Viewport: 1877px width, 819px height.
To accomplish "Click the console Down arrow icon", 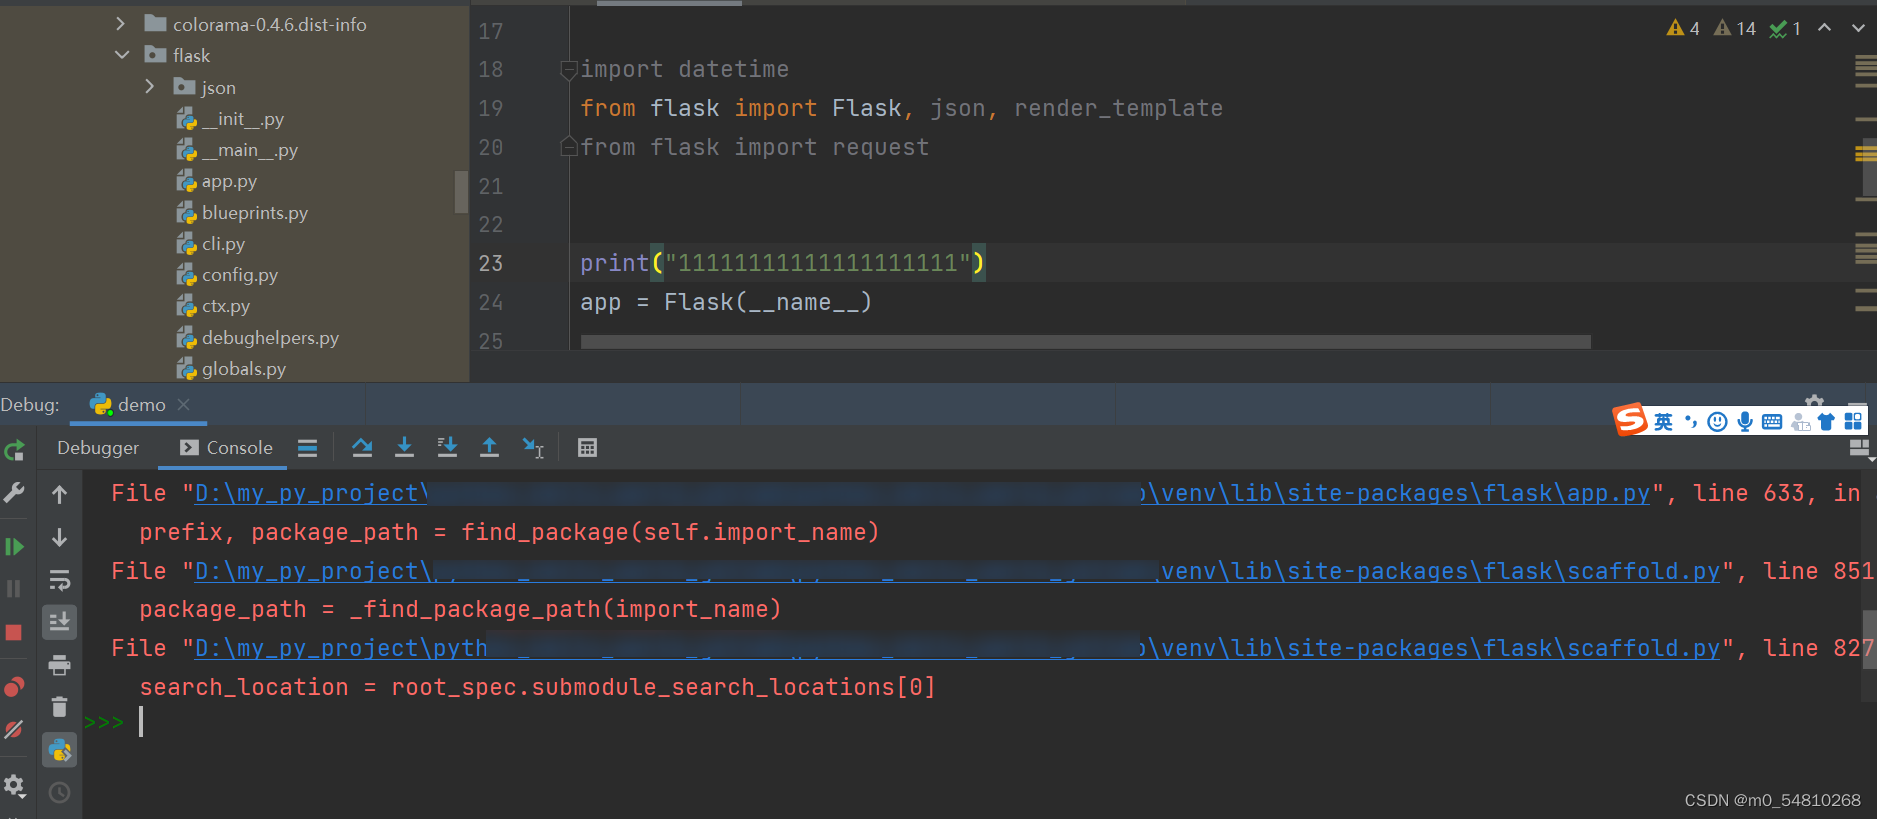I will coord(60,538).
